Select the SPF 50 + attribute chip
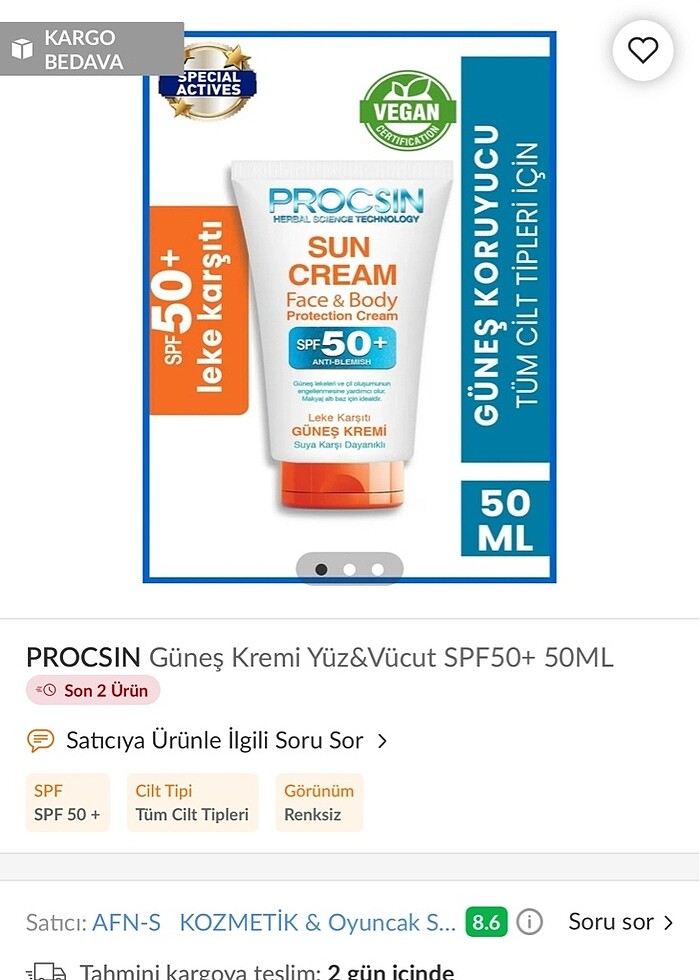 tap(68, 802)
